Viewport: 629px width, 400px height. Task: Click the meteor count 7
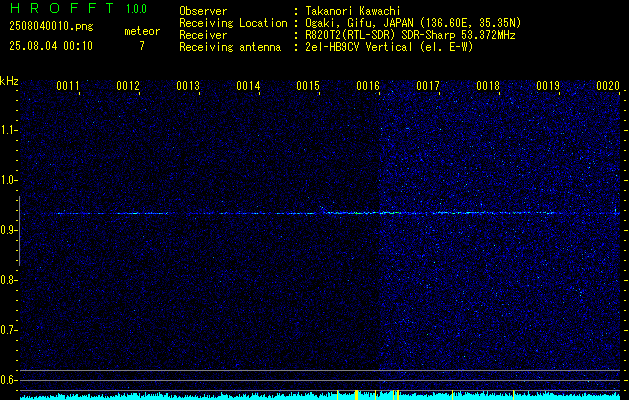[142, 46]
